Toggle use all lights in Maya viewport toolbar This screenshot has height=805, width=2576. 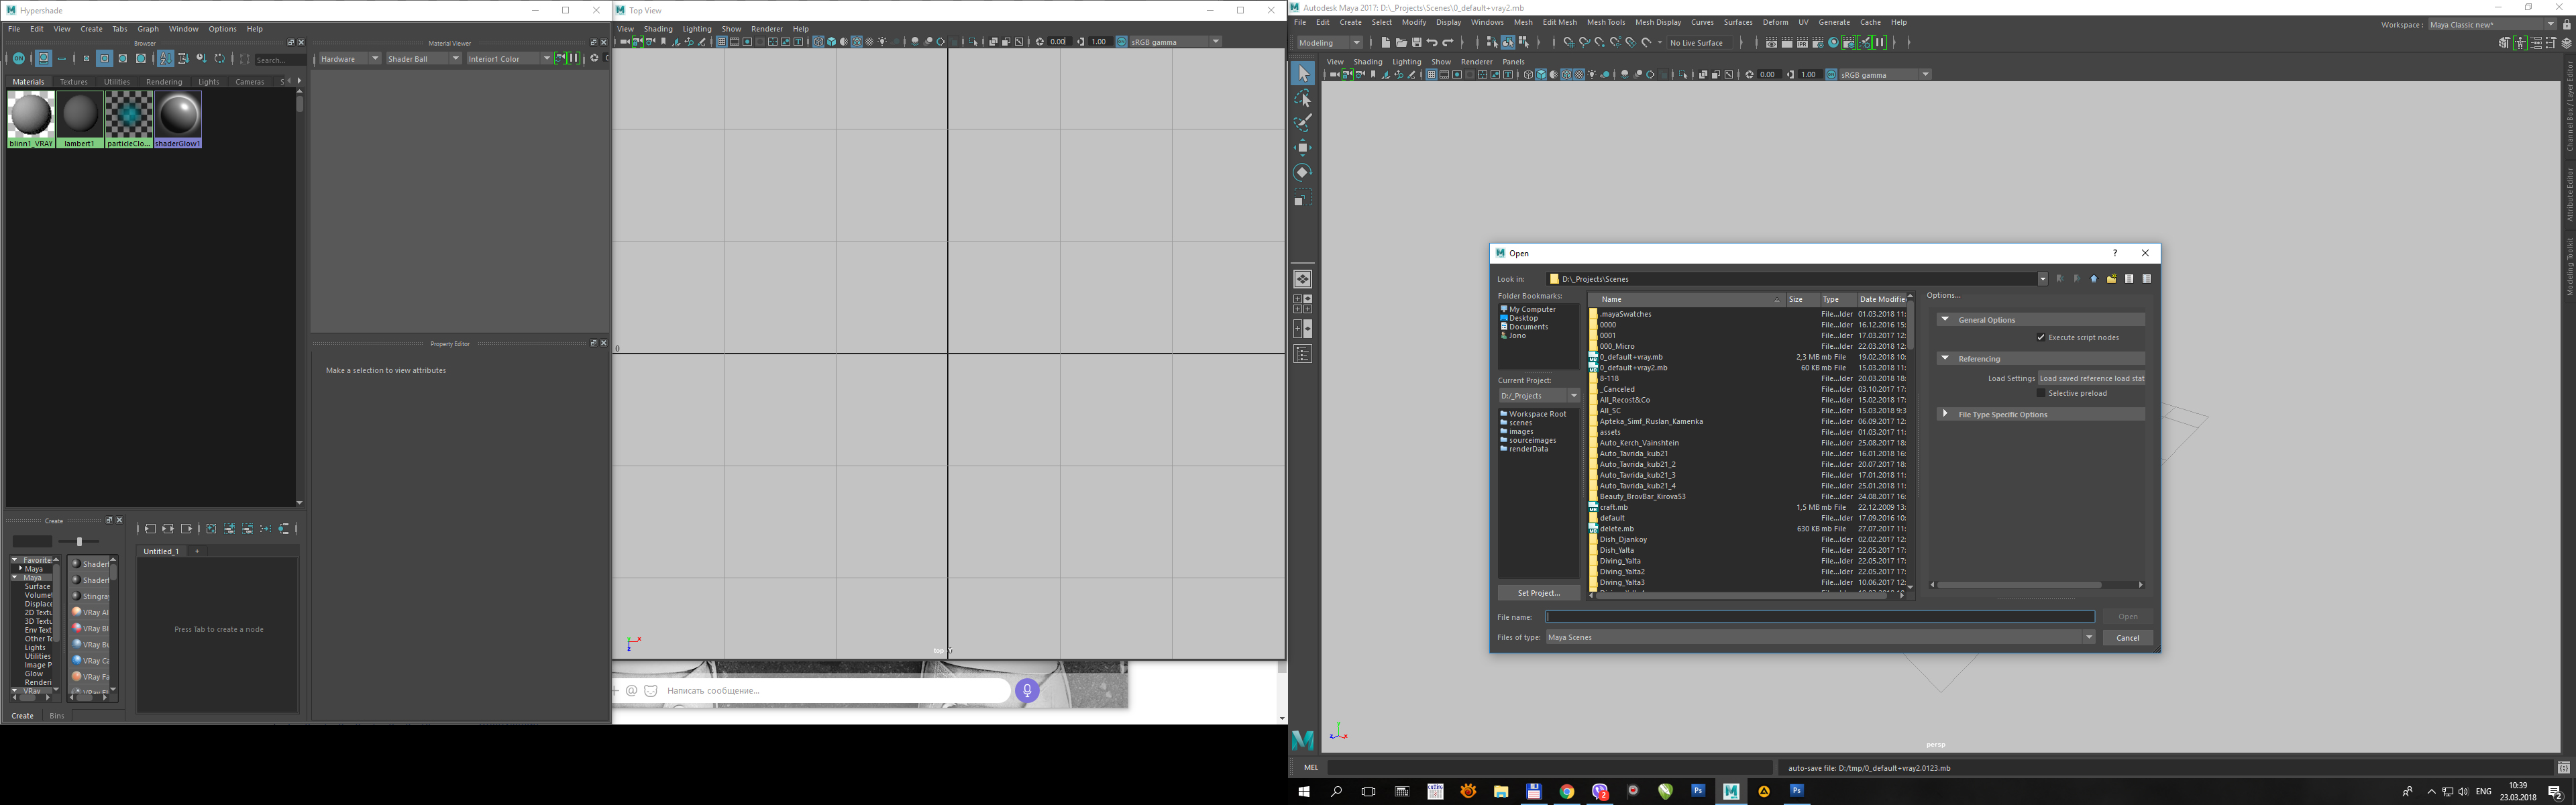click(x=1592, y=74)
